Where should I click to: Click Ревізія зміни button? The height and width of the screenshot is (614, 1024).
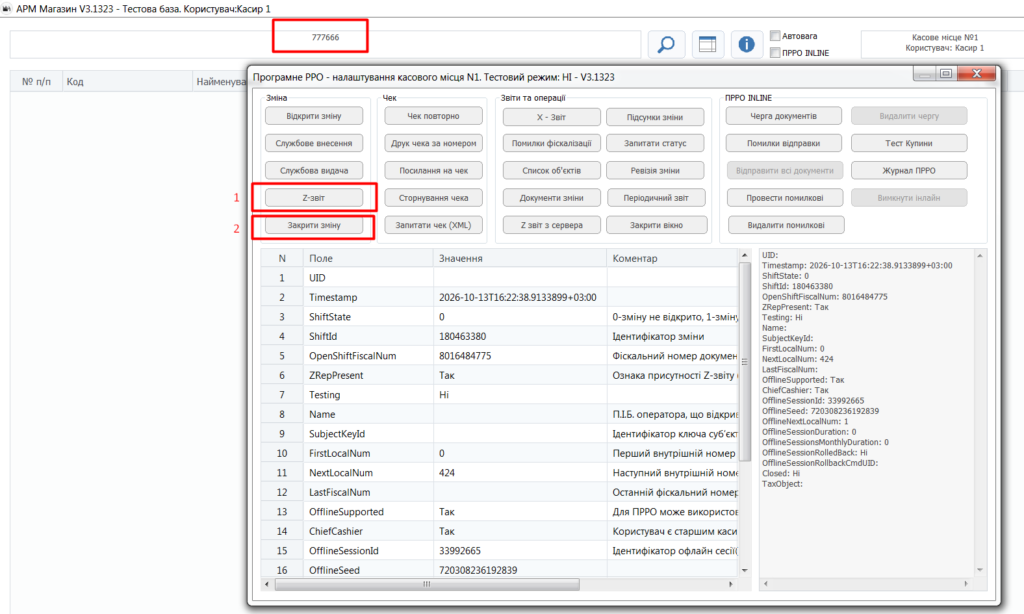(655, 170)
